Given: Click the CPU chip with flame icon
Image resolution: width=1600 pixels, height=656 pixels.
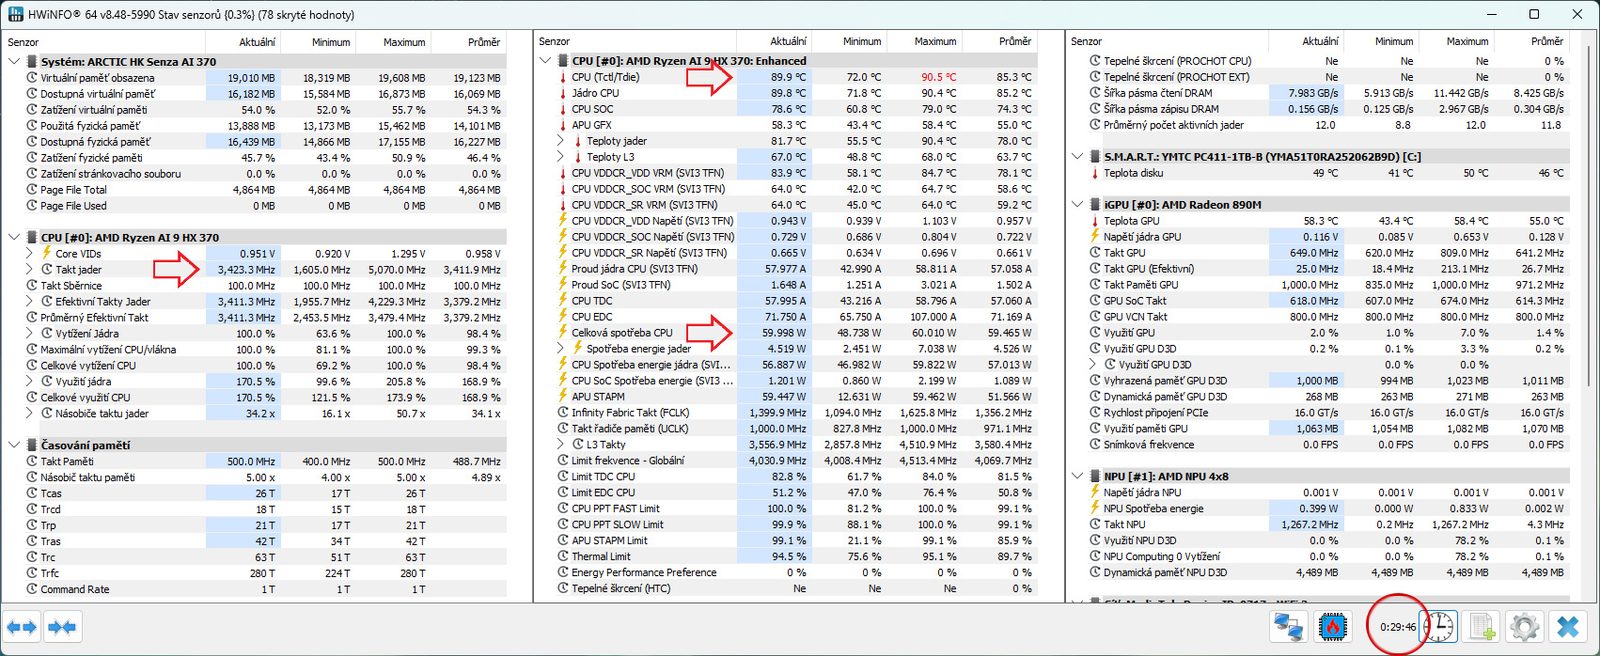Looking at the screenshot, I should tap(1332, 627).
